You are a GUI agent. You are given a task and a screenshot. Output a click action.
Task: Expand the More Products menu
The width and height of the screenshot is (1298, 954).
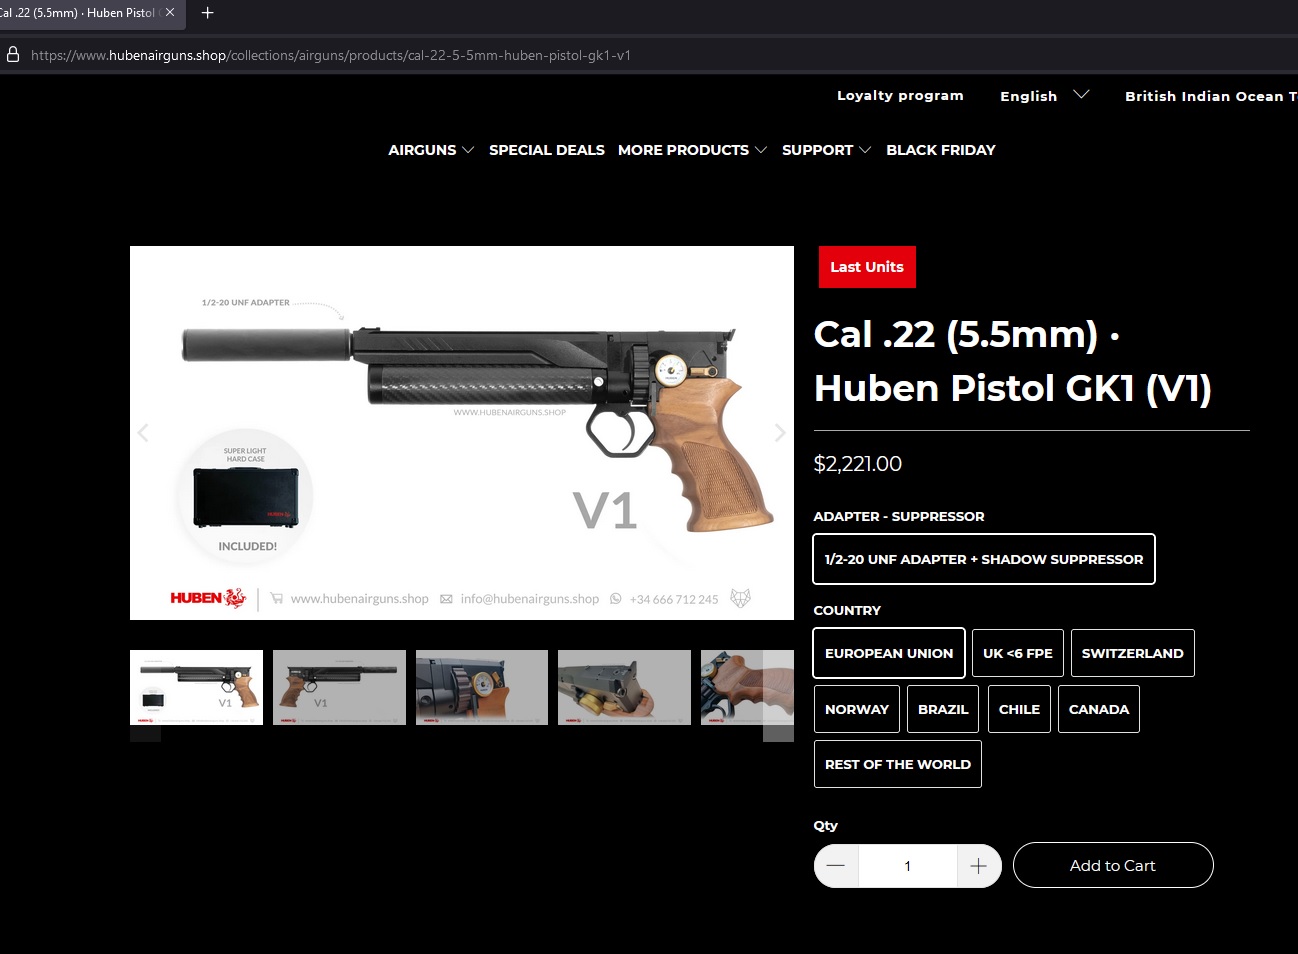692,150
